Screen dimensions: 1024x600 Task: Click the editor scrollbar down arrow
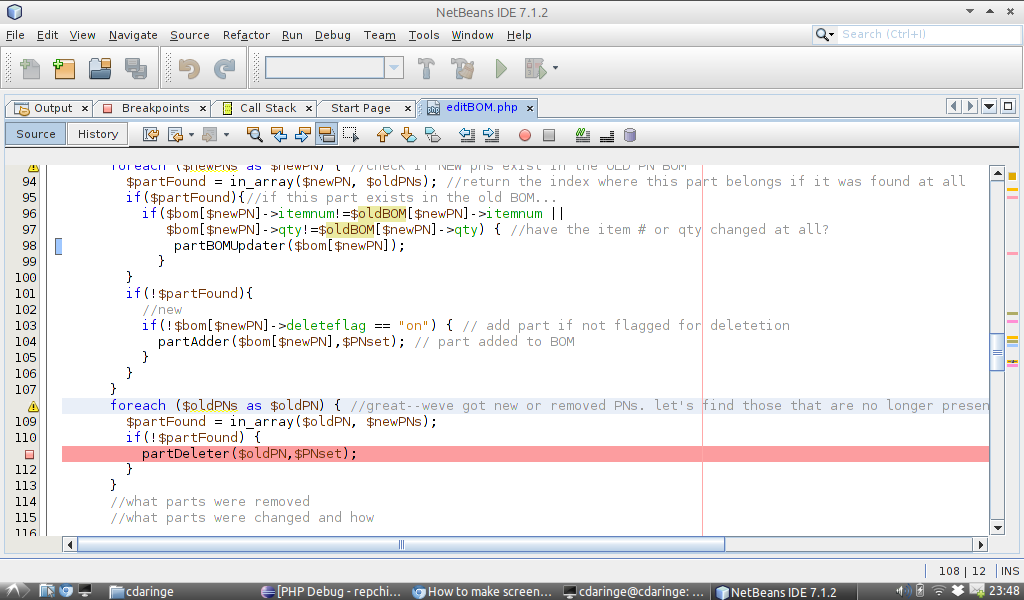coord(997,528)
